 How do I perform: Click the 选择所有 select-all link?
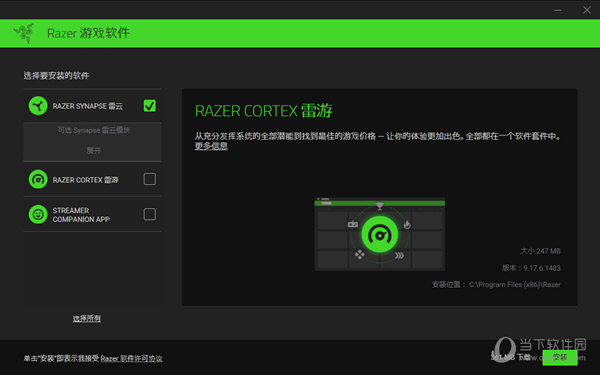click(87, 318)
